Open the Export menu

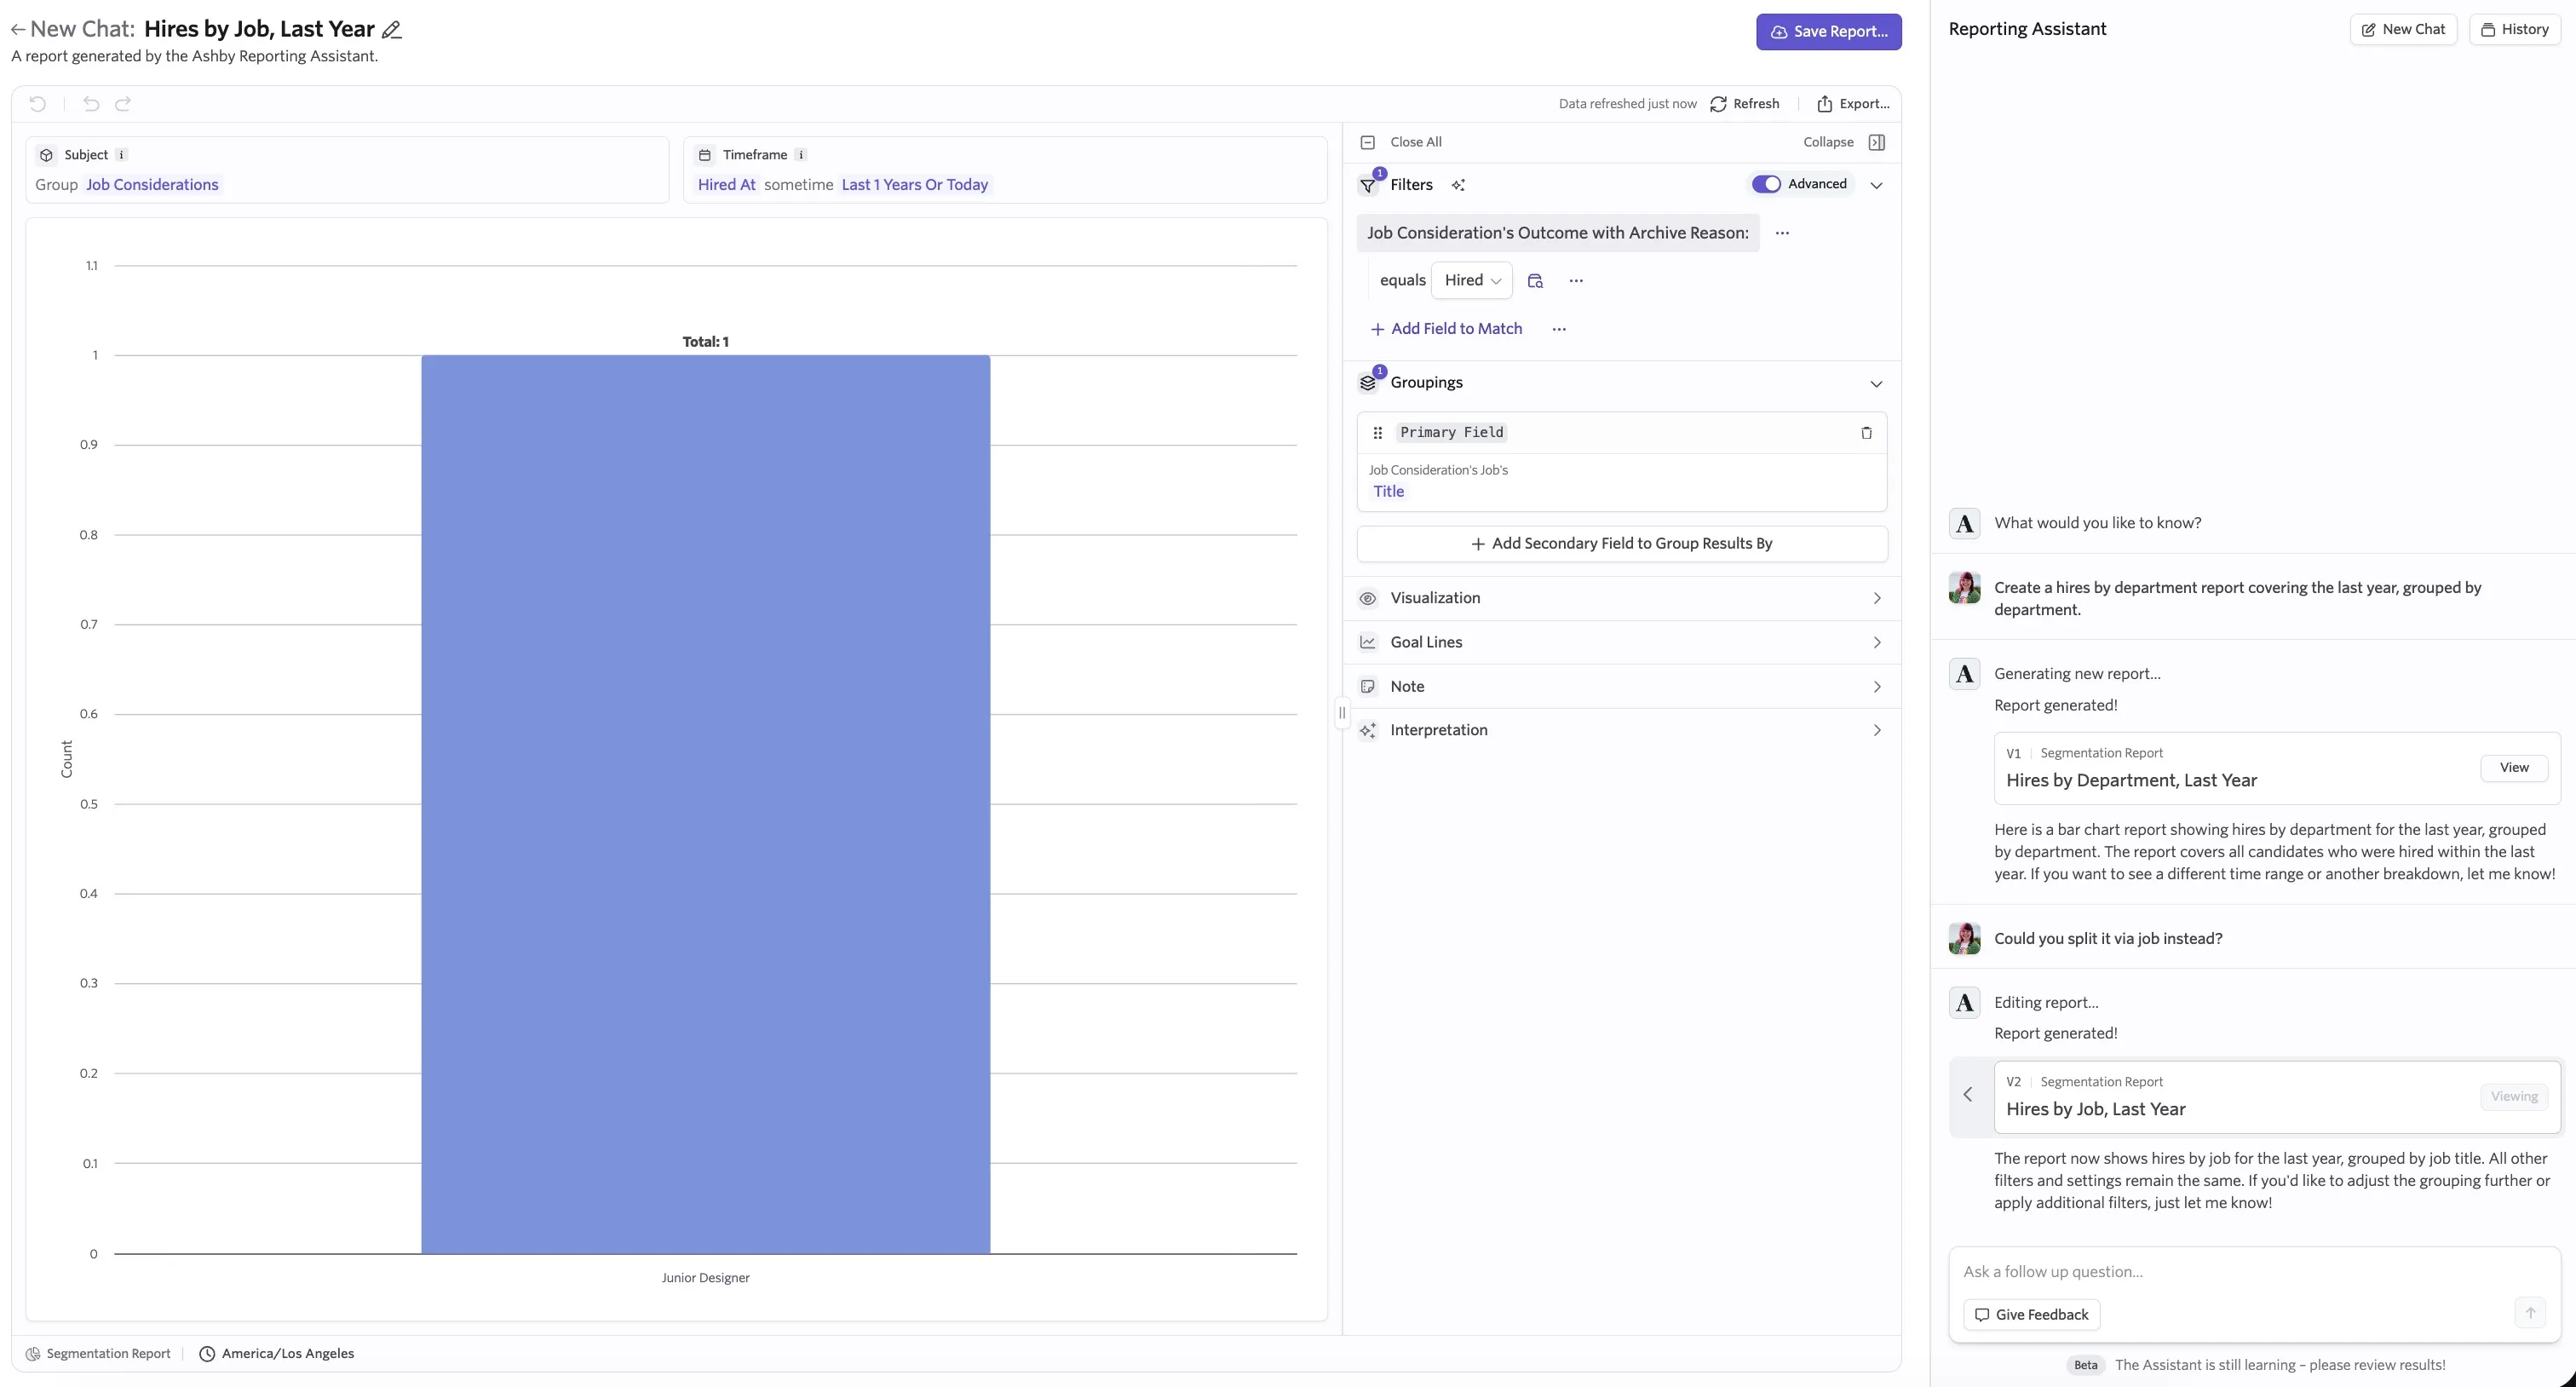(1853, 104)
